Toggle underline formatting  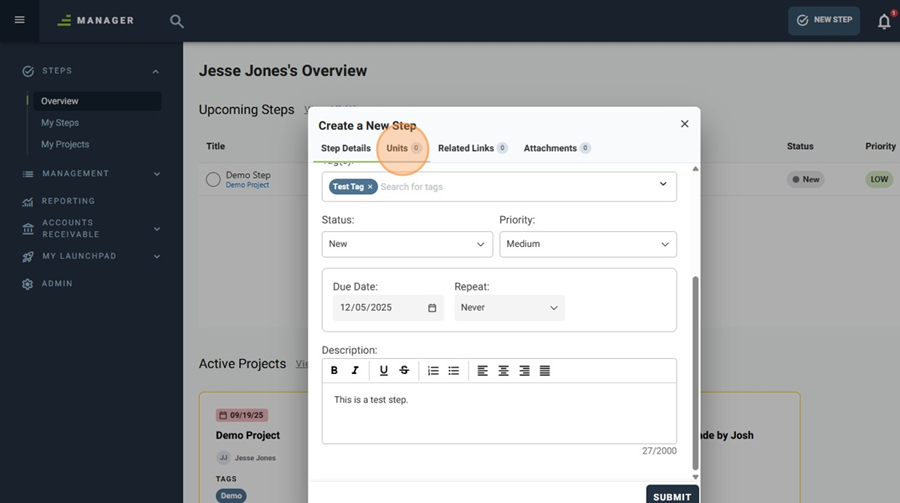[x=383, y=371]
